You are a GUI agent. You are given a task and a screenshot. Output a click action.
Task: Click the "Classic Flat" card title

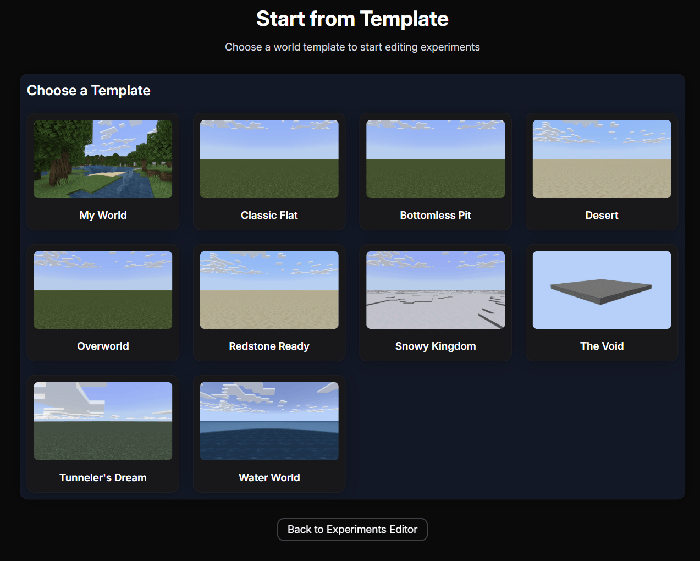[x=269, y=215]
